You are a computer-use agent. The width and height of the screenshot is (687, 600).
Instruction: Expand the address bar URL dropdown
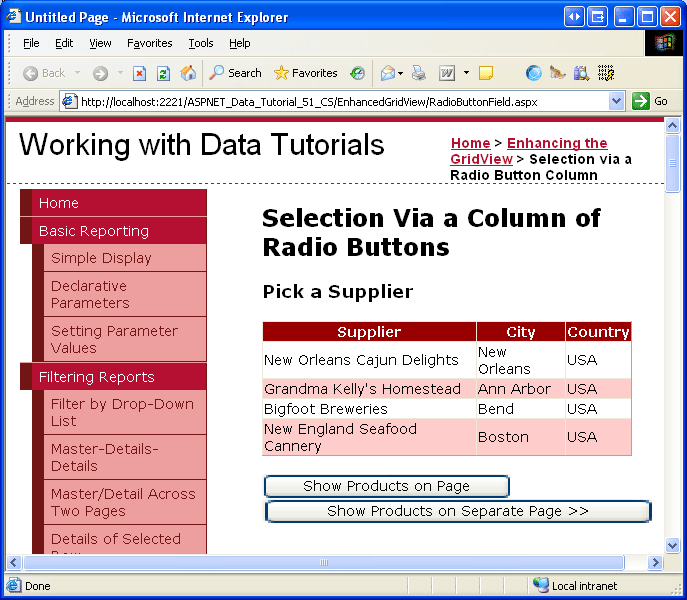click(x=617, y=101)
